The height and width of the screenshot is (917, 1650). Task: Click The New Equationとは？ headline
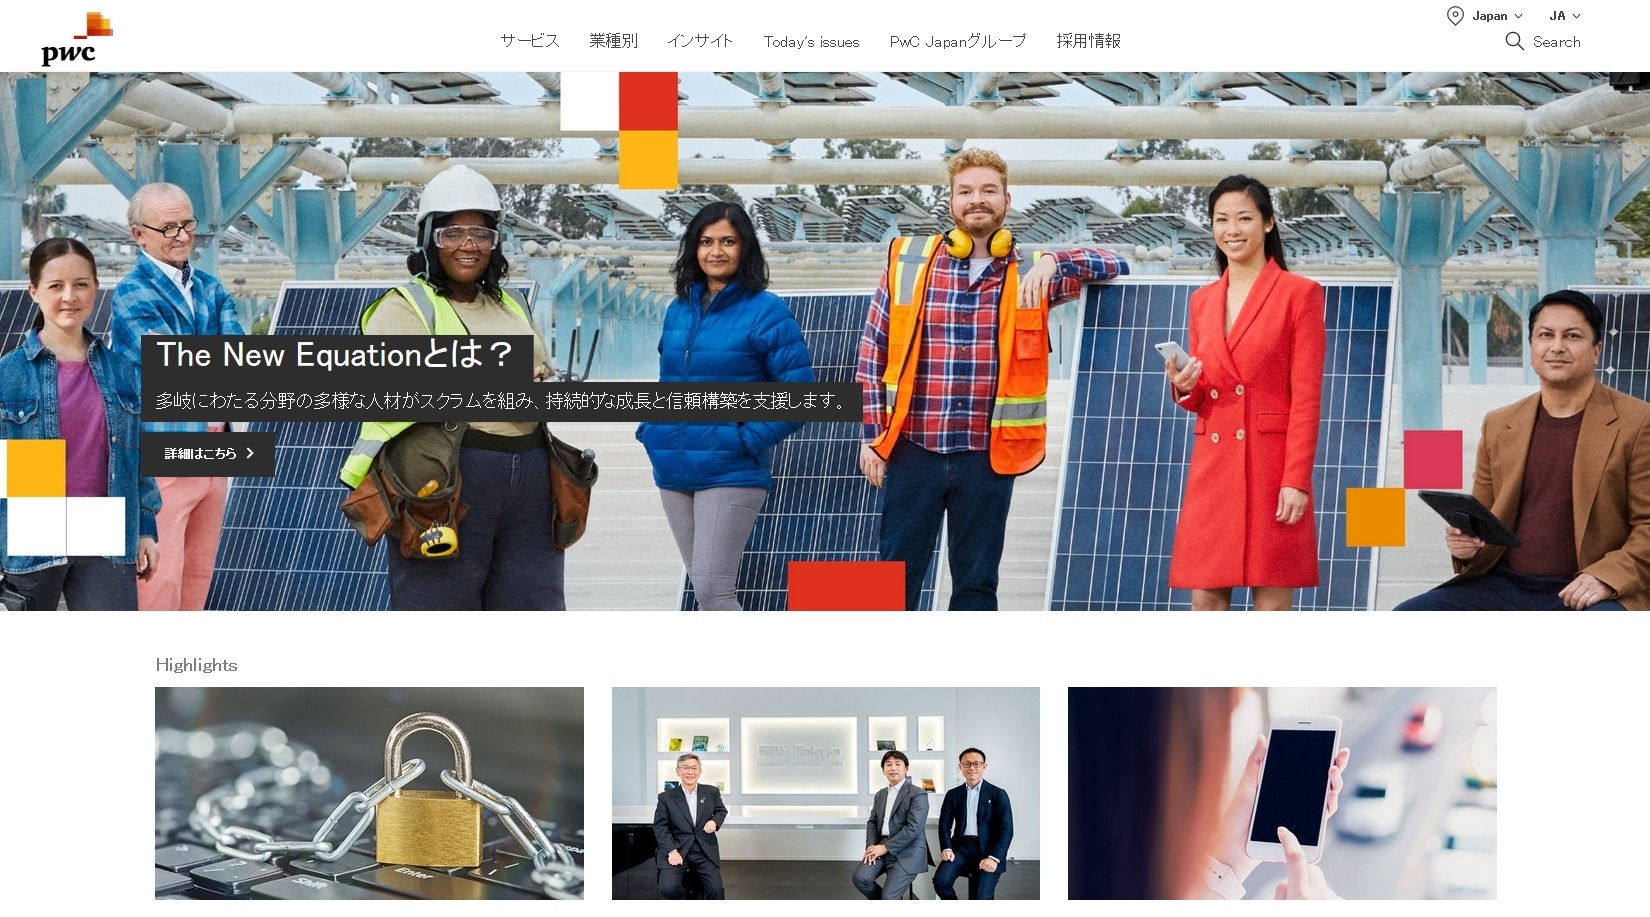click(336, 355)
